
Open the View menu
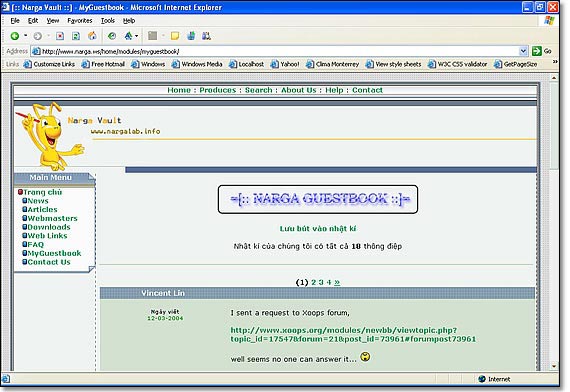(x=53, y=21)
